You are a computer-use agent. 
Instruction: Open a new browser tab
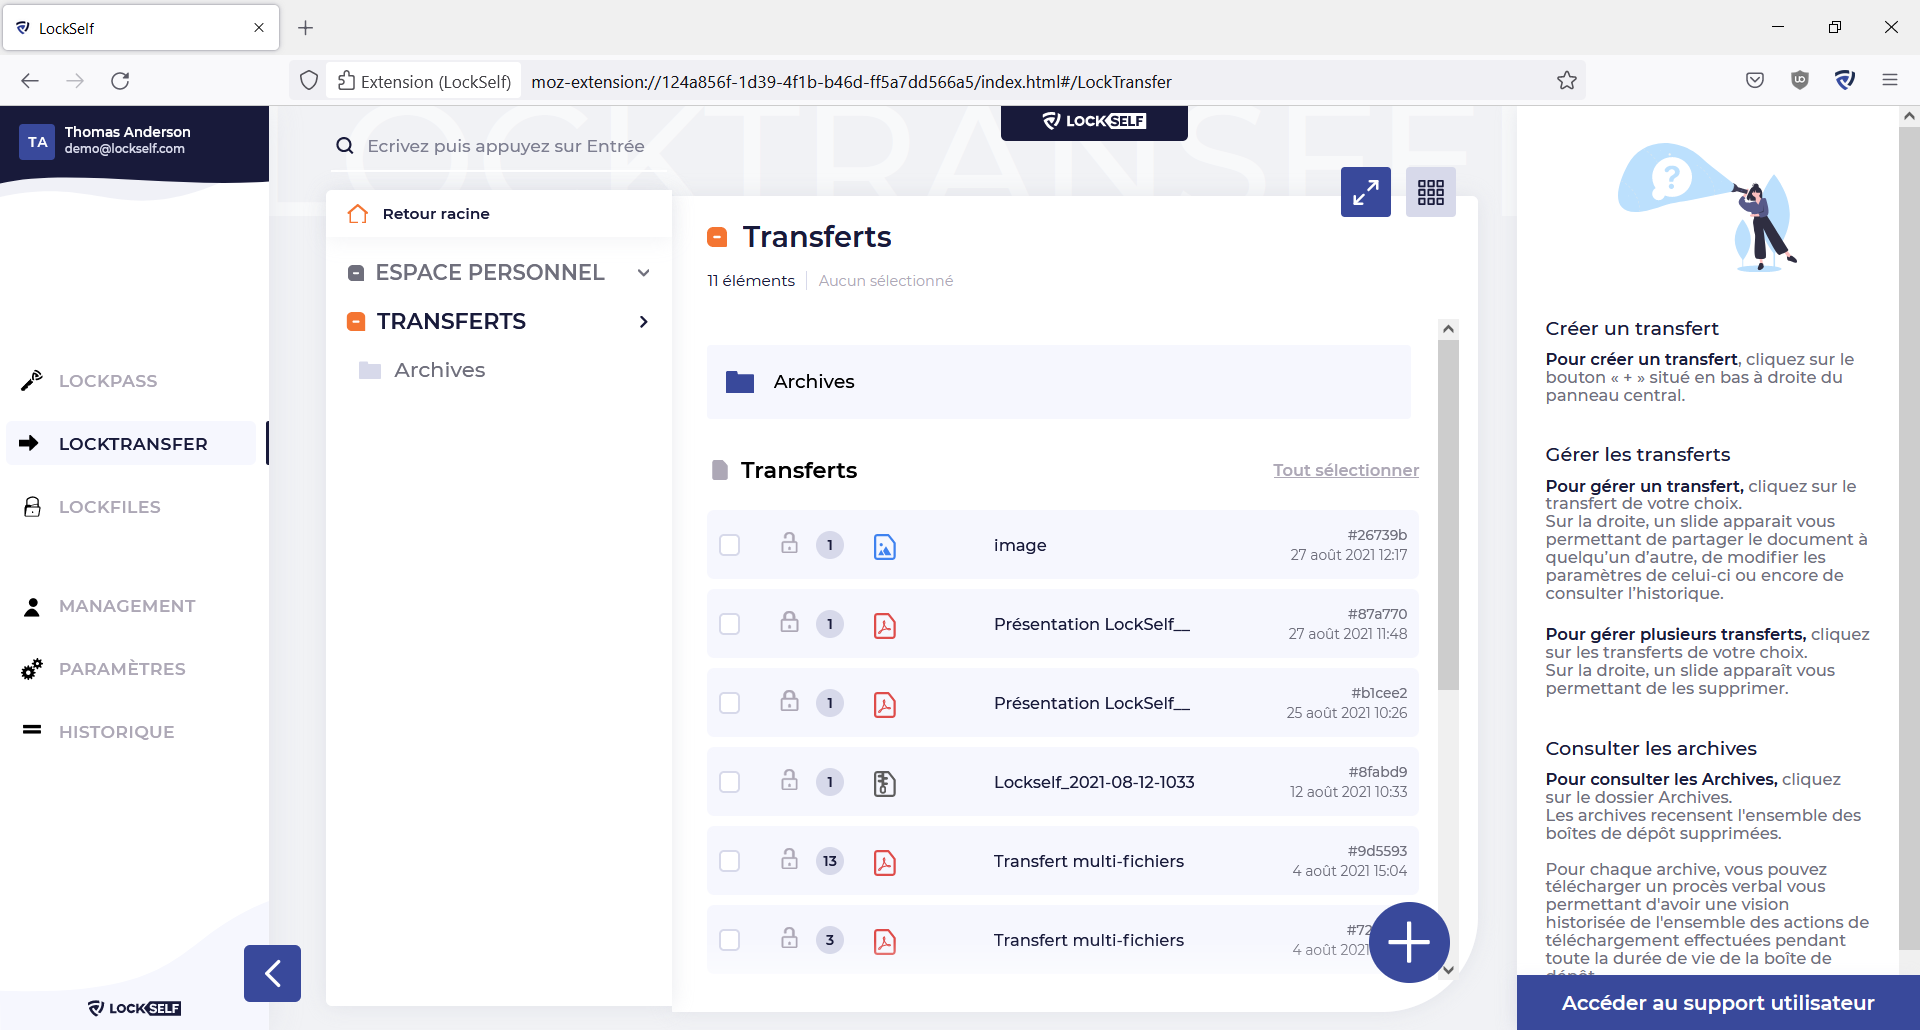click(x=306, y=28)
